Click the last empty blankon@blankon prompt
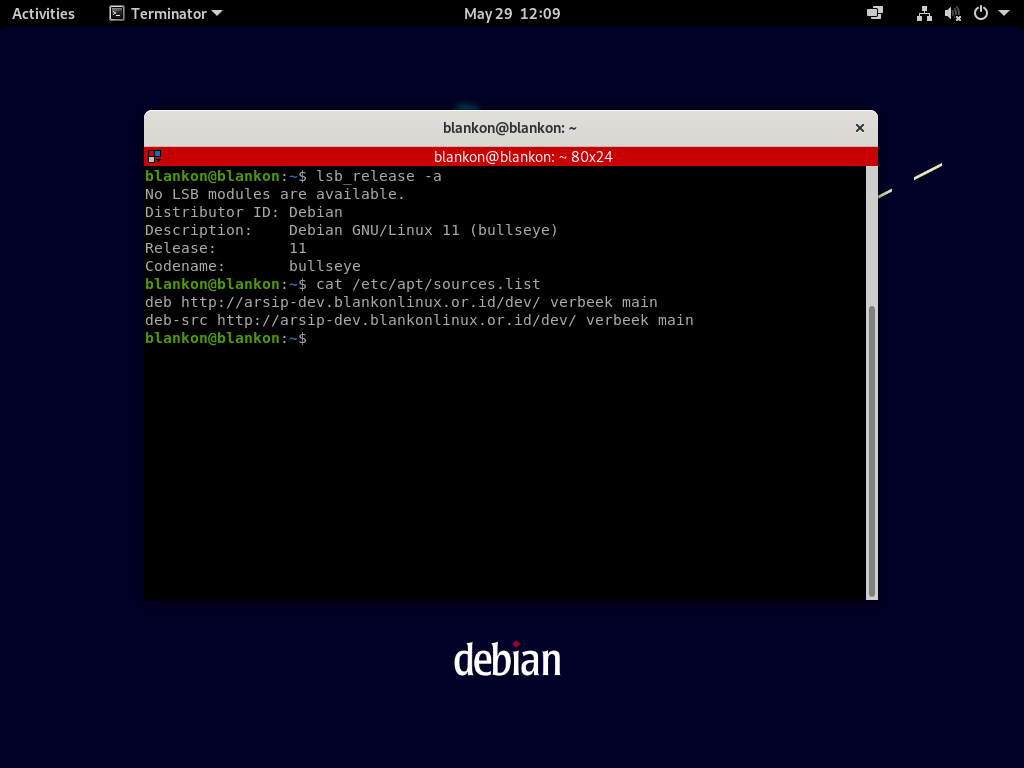 [x=226, y=338]
